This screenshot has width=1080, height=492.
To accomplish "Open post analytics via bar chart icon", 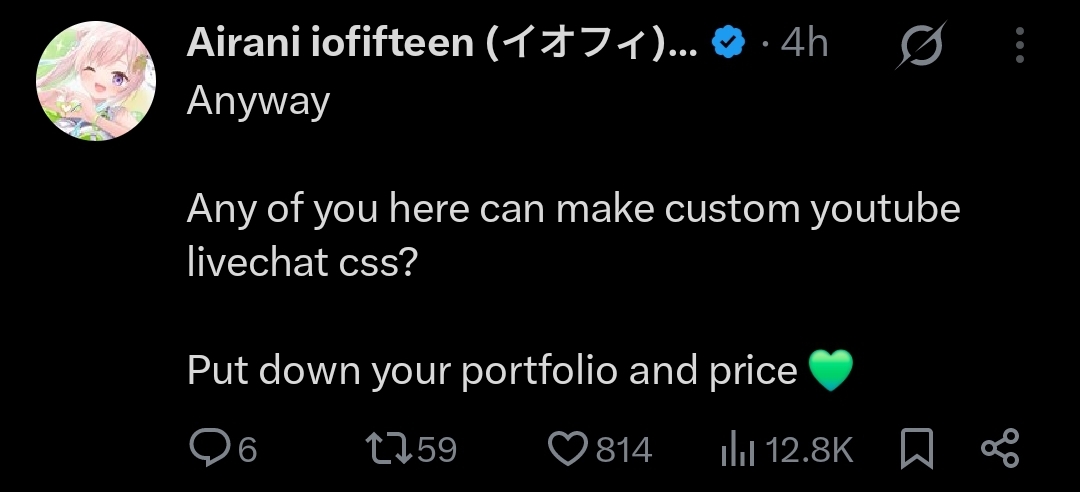I will click(737, 450).
